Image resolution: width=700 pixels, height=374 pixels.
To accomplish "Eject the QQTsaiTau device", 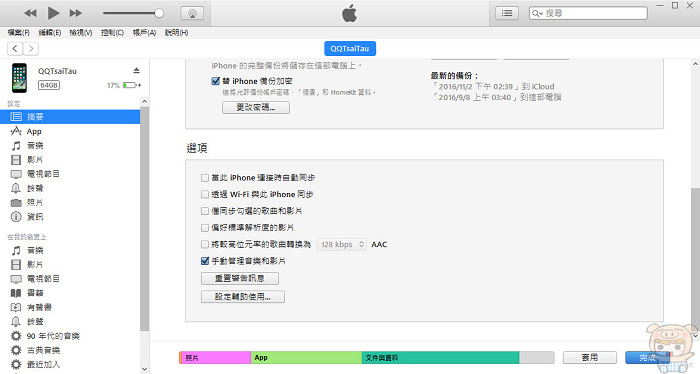I will click(136, 71).
